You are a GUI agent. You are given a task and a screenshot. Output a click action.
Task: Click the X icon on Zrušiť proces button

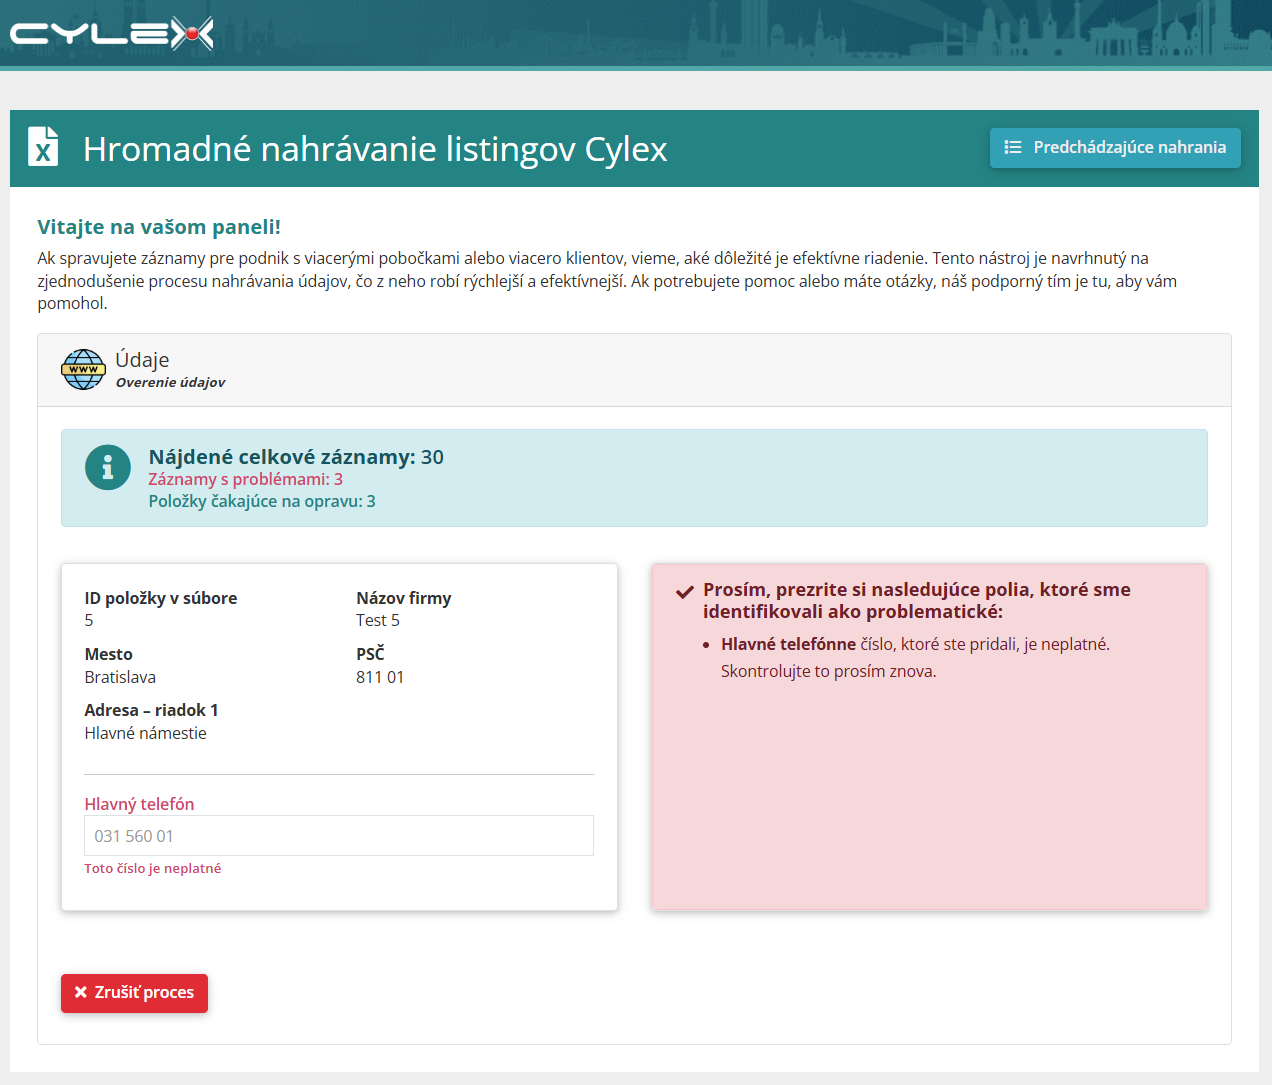click(x=81, y=992)
